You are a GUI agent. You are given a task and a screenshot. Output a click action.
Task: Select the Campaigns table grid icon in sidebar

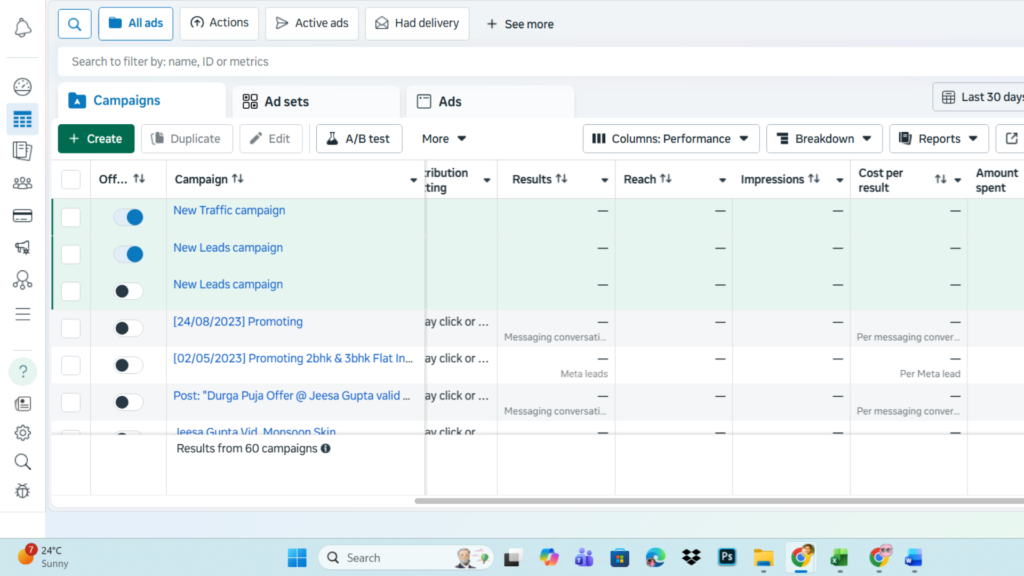click(x=22, y=119)
